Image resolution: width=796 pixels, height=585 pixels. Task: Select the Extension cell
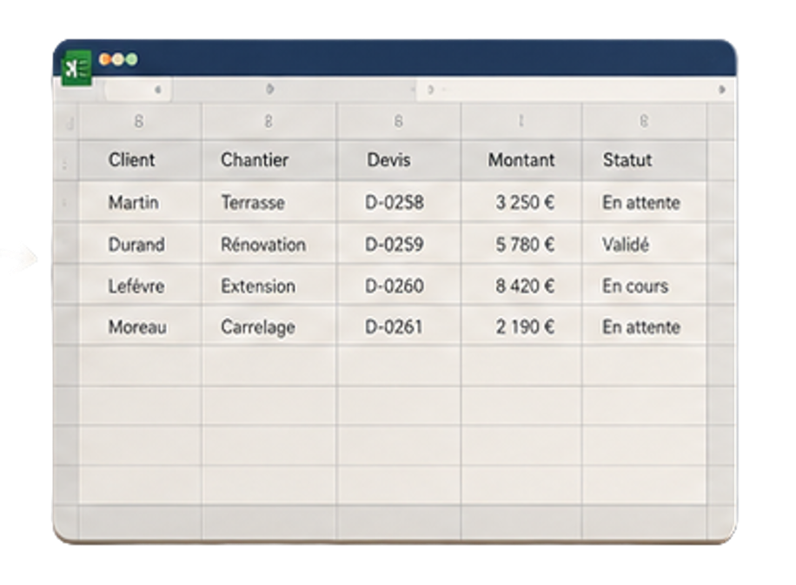point(269,285)
